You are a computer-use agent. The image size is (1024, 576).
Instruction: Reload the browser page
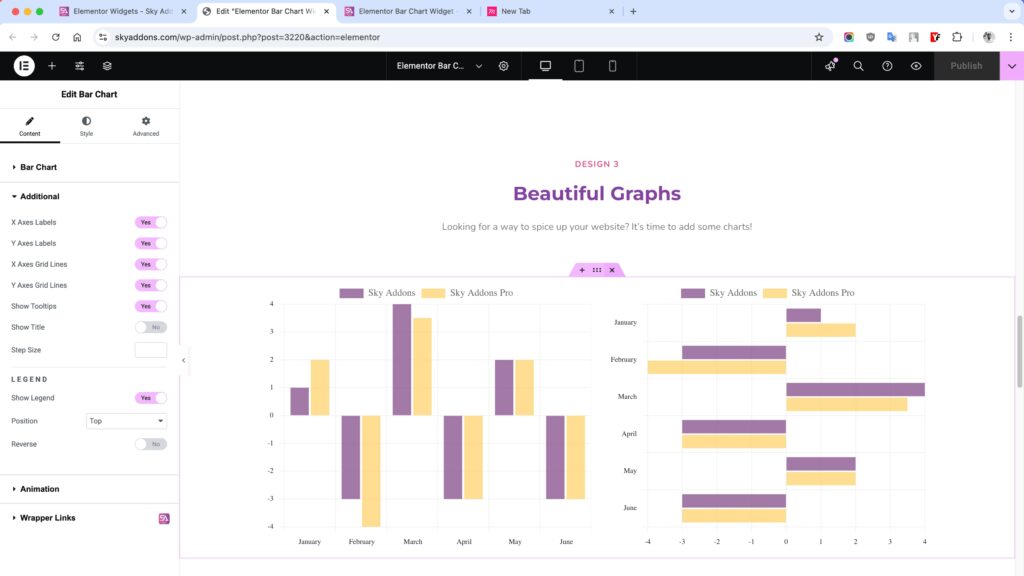pos(56,37)
